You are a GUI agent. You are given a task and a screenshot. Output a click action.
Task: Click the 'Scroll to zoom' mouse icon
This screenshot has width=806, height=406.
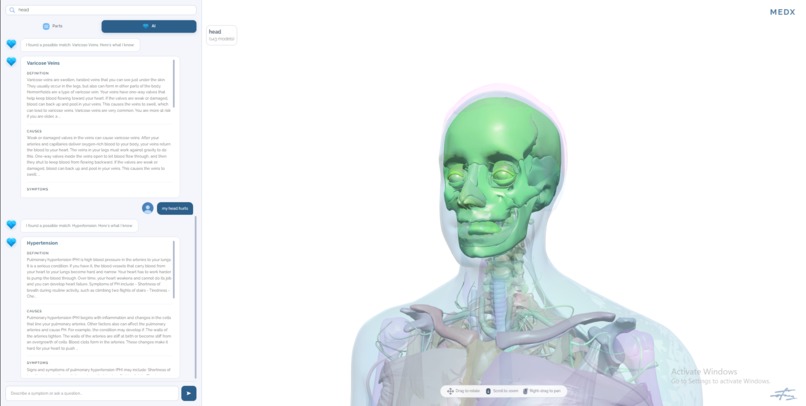488,391
